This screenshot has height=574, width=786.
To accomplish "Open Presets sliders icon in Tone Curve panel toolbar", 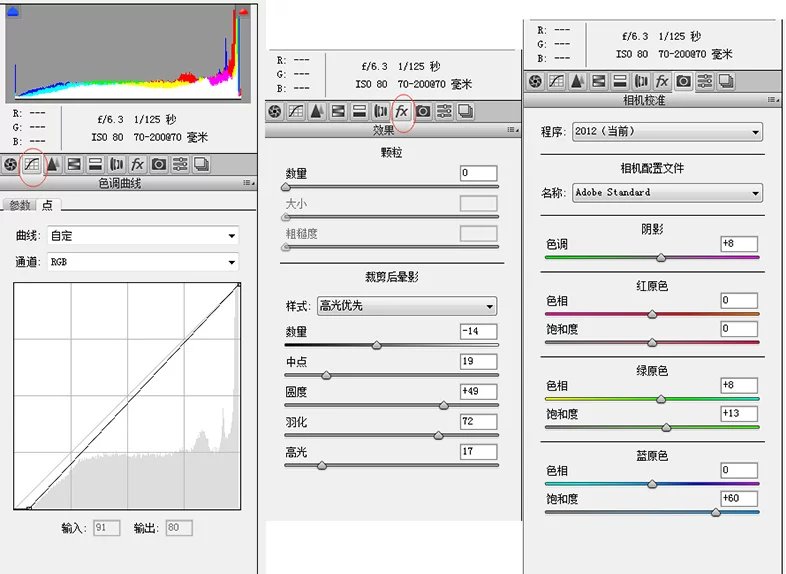I will [x=180, y=164].
